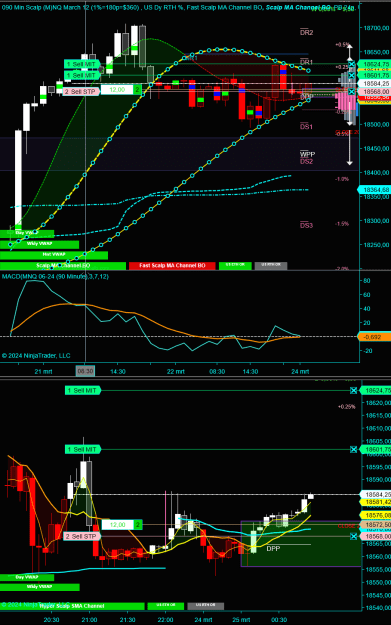
Task: Click the cyan 18364,68 price marker
Action: tap(374, 190)
